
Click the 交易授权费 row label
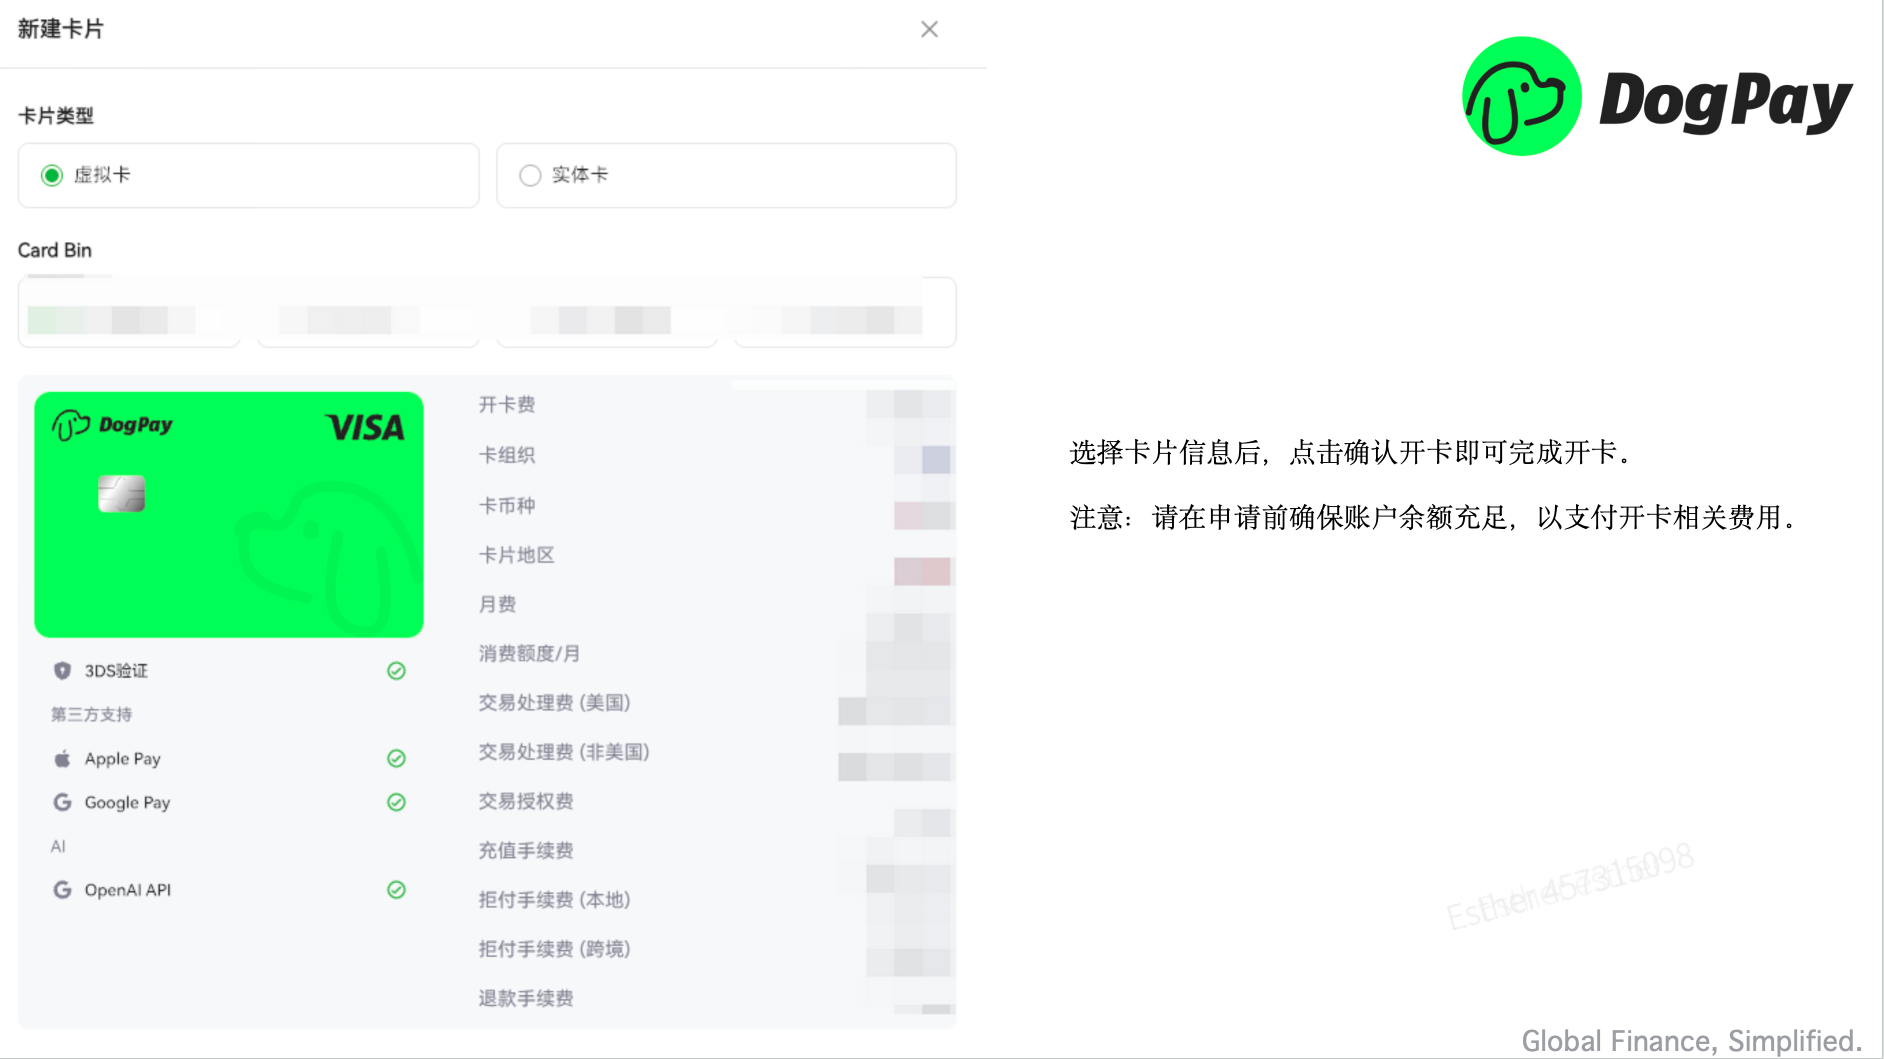(526, 801)
